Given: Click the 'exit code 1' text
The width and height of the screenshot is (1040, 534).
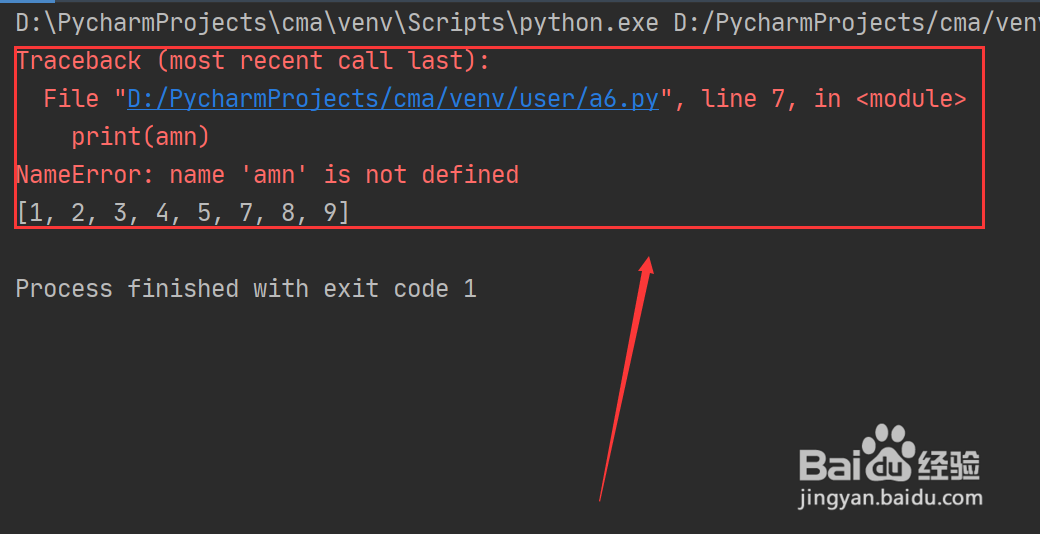Looking at the screenshot, I should pyautogui.click(x=400, y=289).
